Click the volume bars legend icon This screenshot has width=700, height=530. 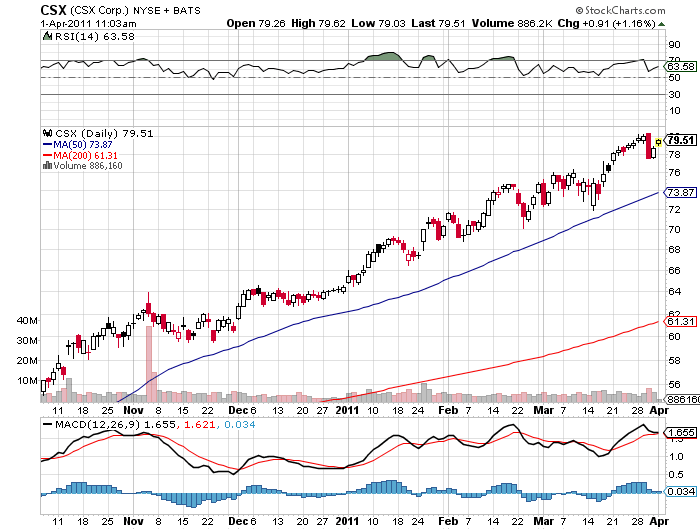pos(47,166)
